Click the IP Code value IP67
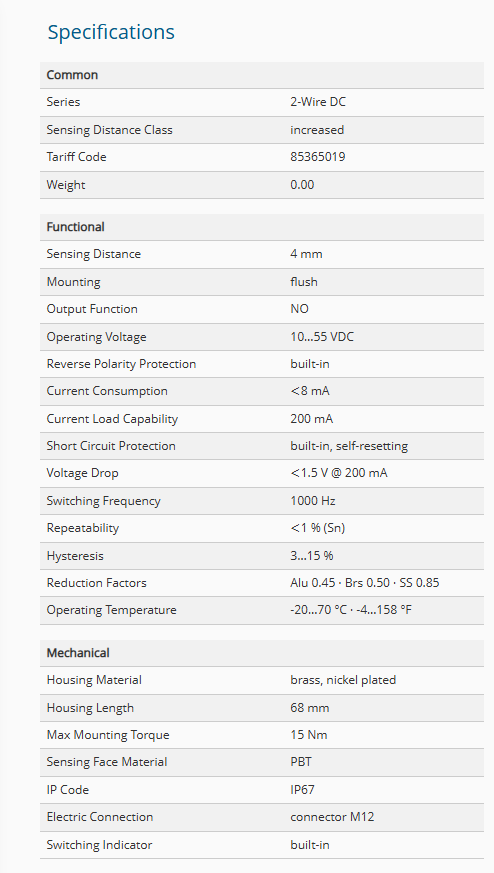The height and width of the screenshot is (873, 494). coord(302,789)
